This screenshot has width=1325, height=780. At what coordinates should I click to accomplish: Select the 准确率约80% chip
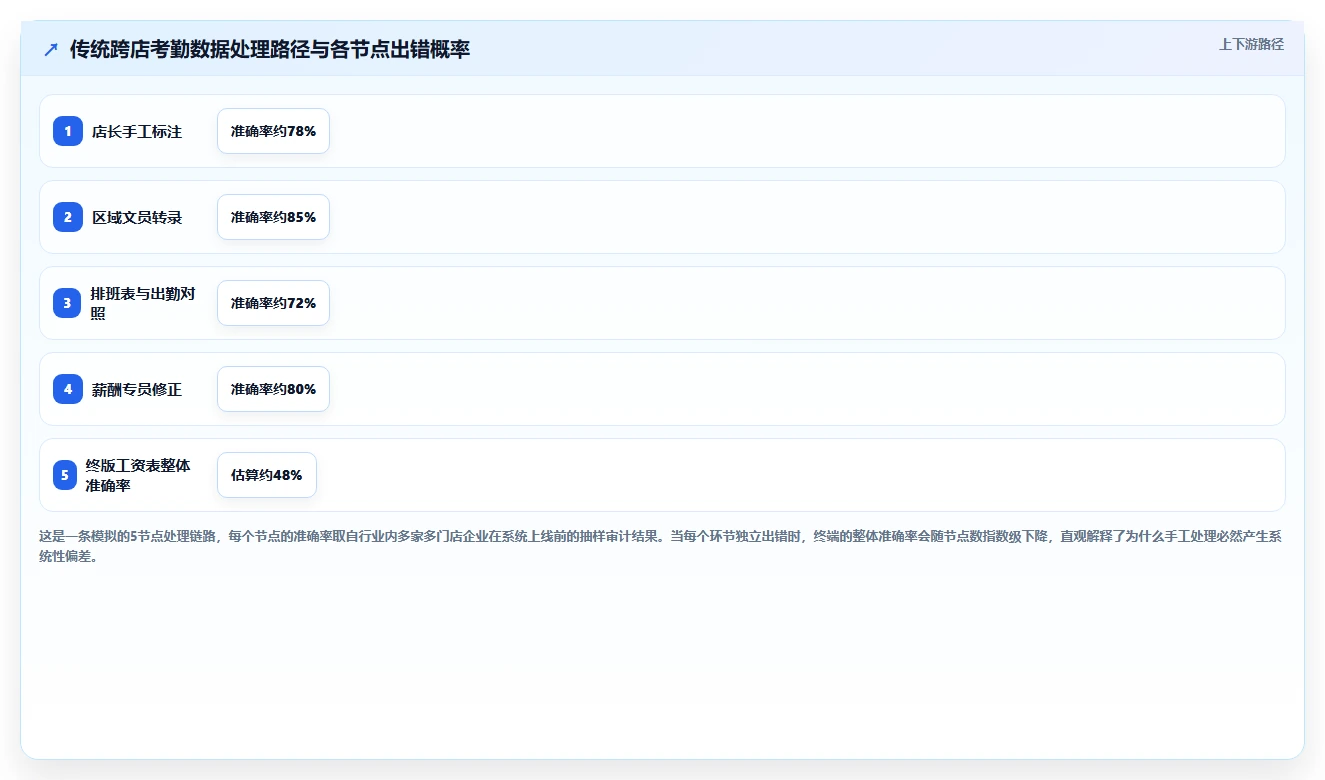[x=273, y=389]
